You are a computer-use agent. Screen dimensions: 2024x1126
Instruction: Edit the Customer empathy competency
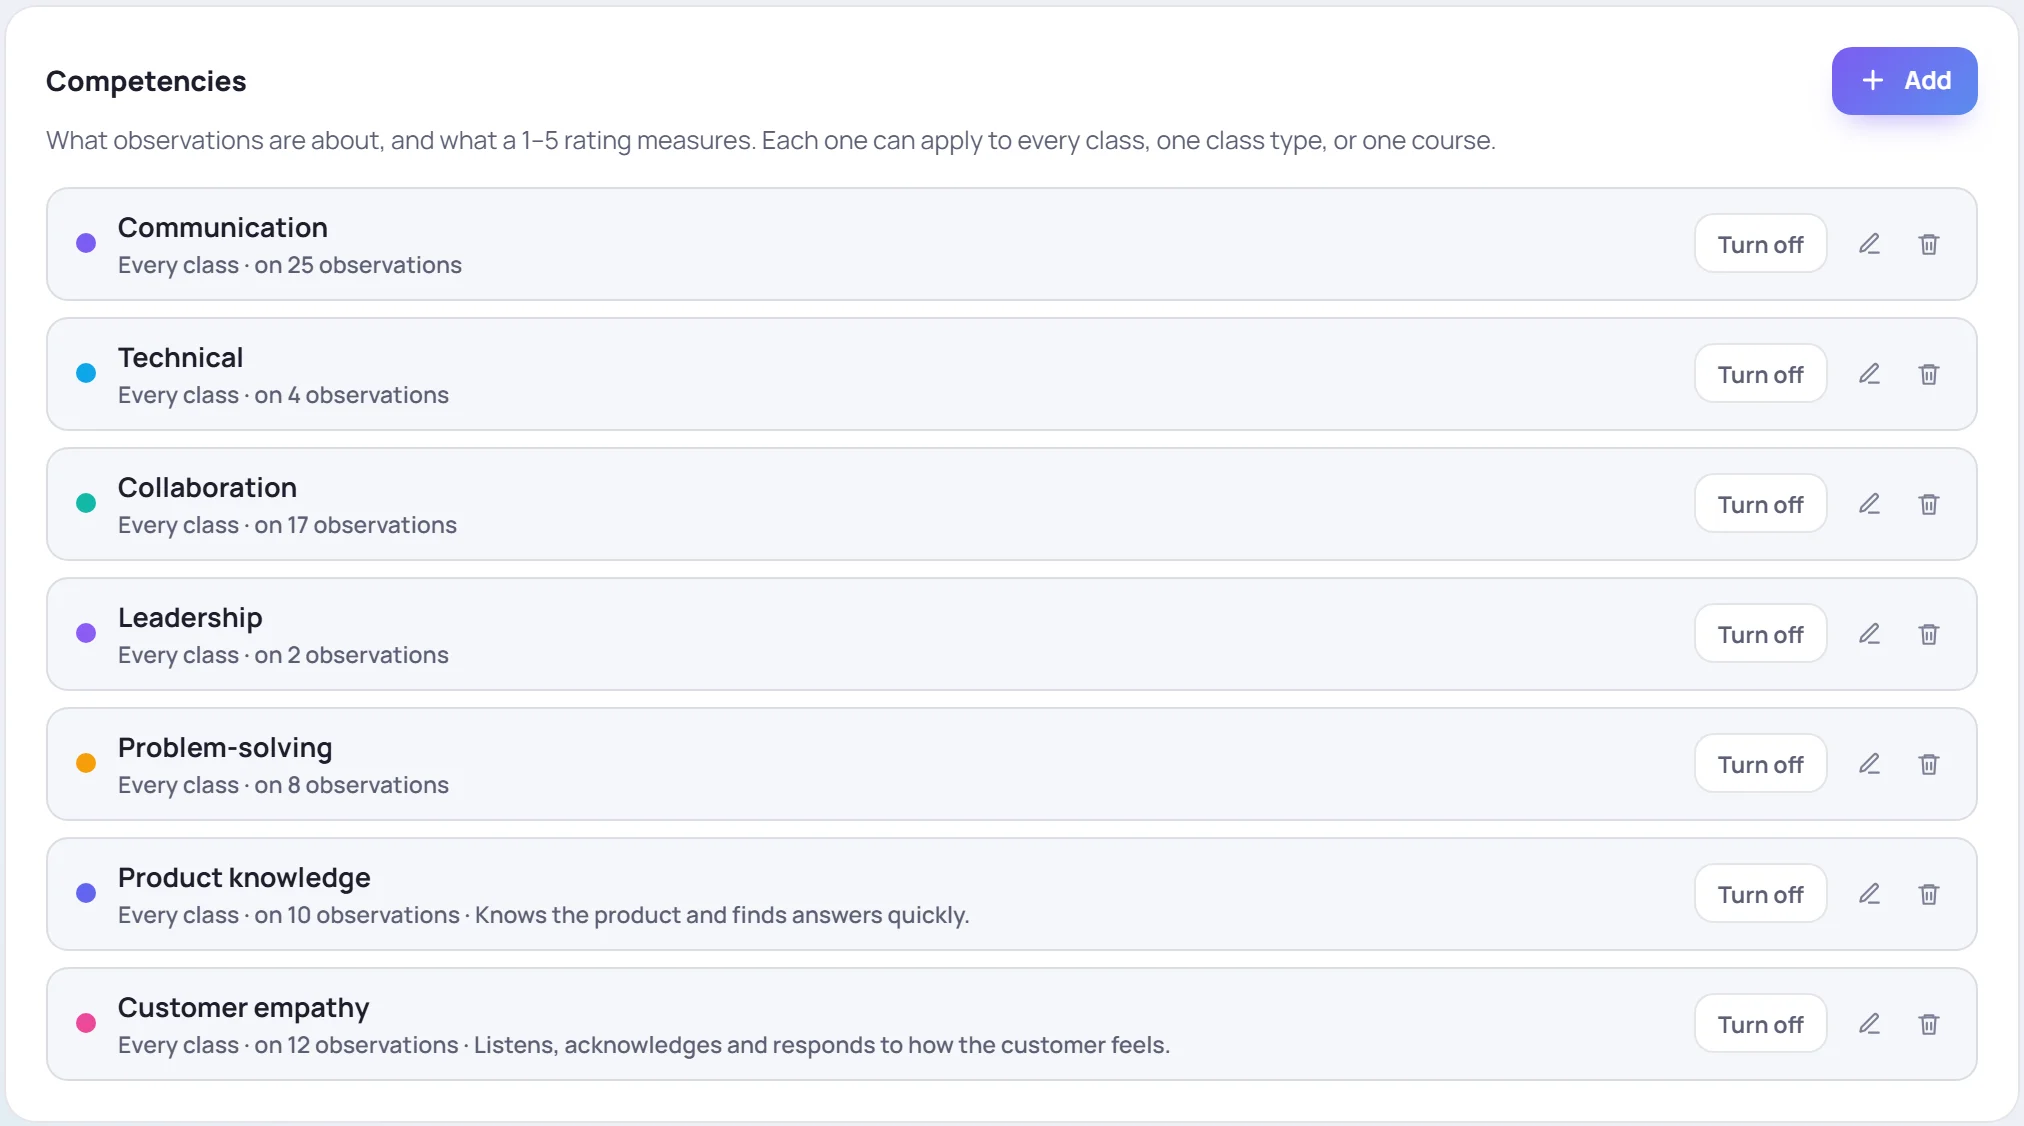pyautogui.click(x=1869, y=1024)
